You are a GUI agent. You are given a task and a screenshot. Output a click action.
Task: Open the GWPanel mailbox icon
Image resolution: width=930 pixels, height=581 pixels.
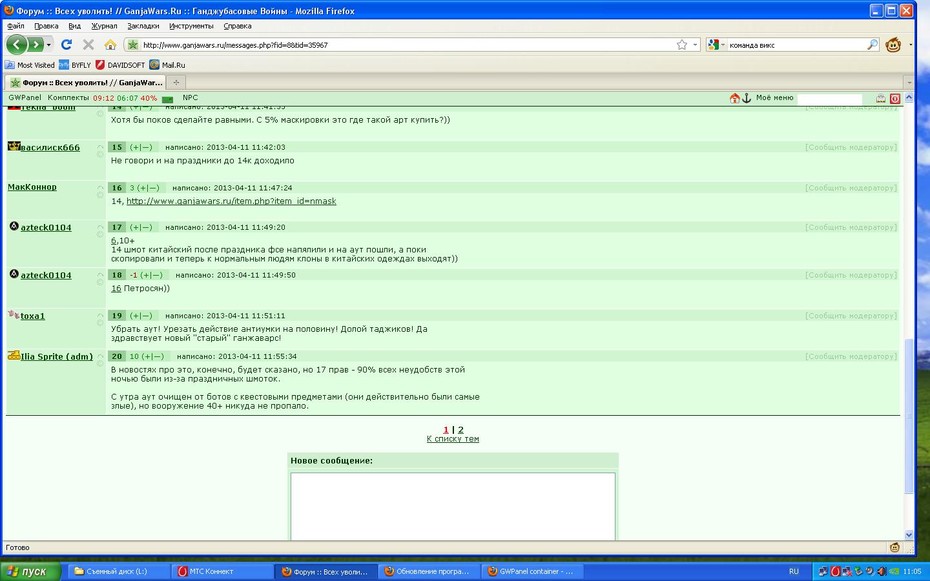point(881,99)
